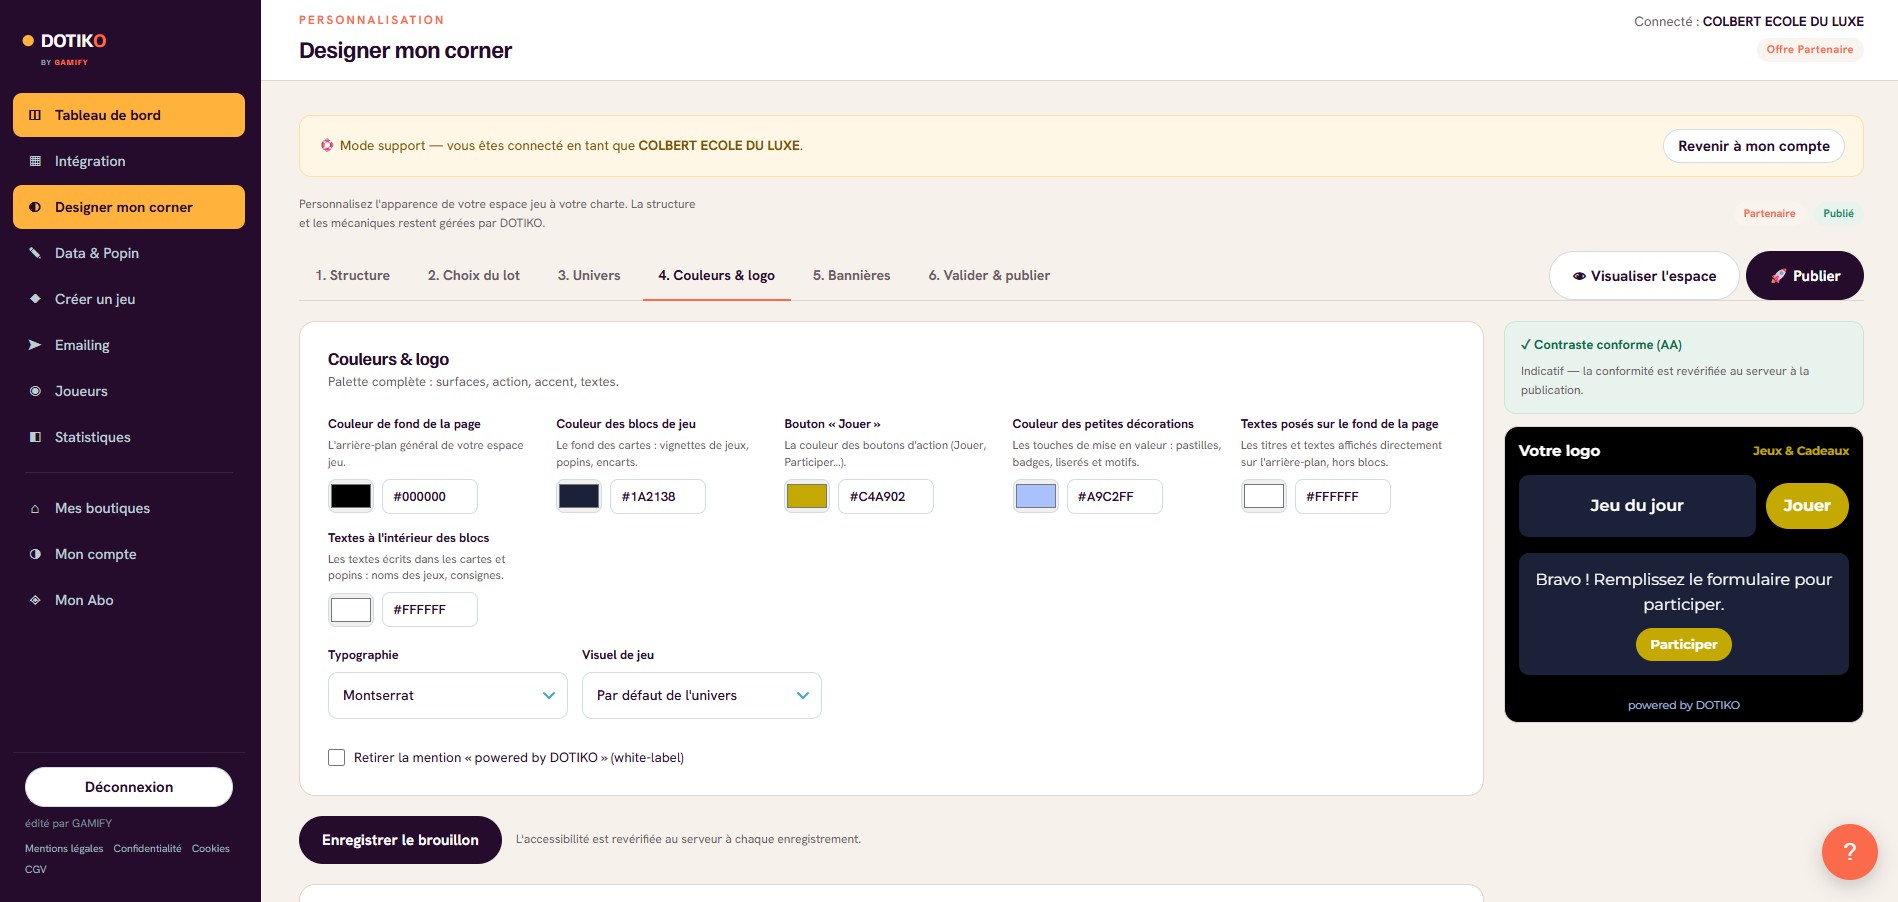This screenshot has height=902, width=1898.
Task: Open the CGV footer link
Action: coord(36,870)
